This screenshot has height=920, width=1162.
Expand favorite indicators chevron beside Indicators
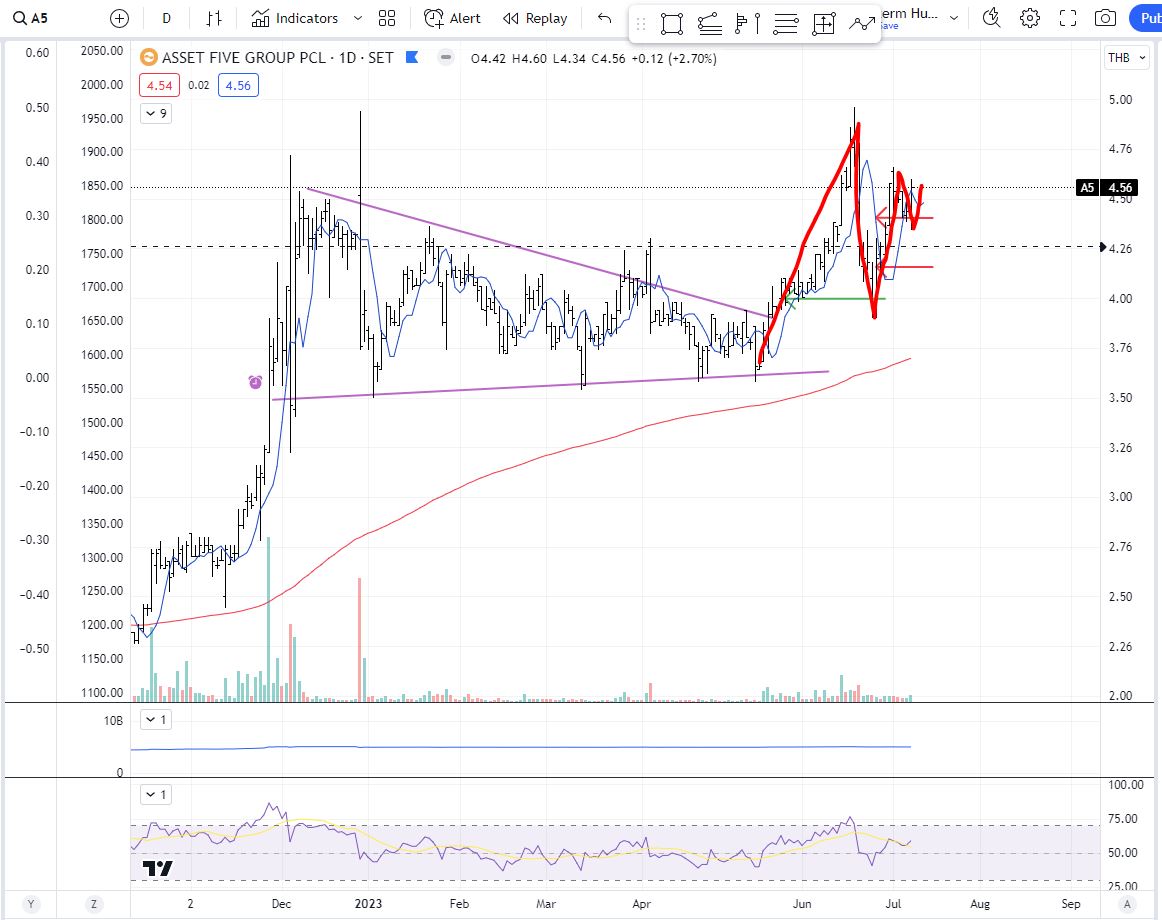(x=358, y=19)
